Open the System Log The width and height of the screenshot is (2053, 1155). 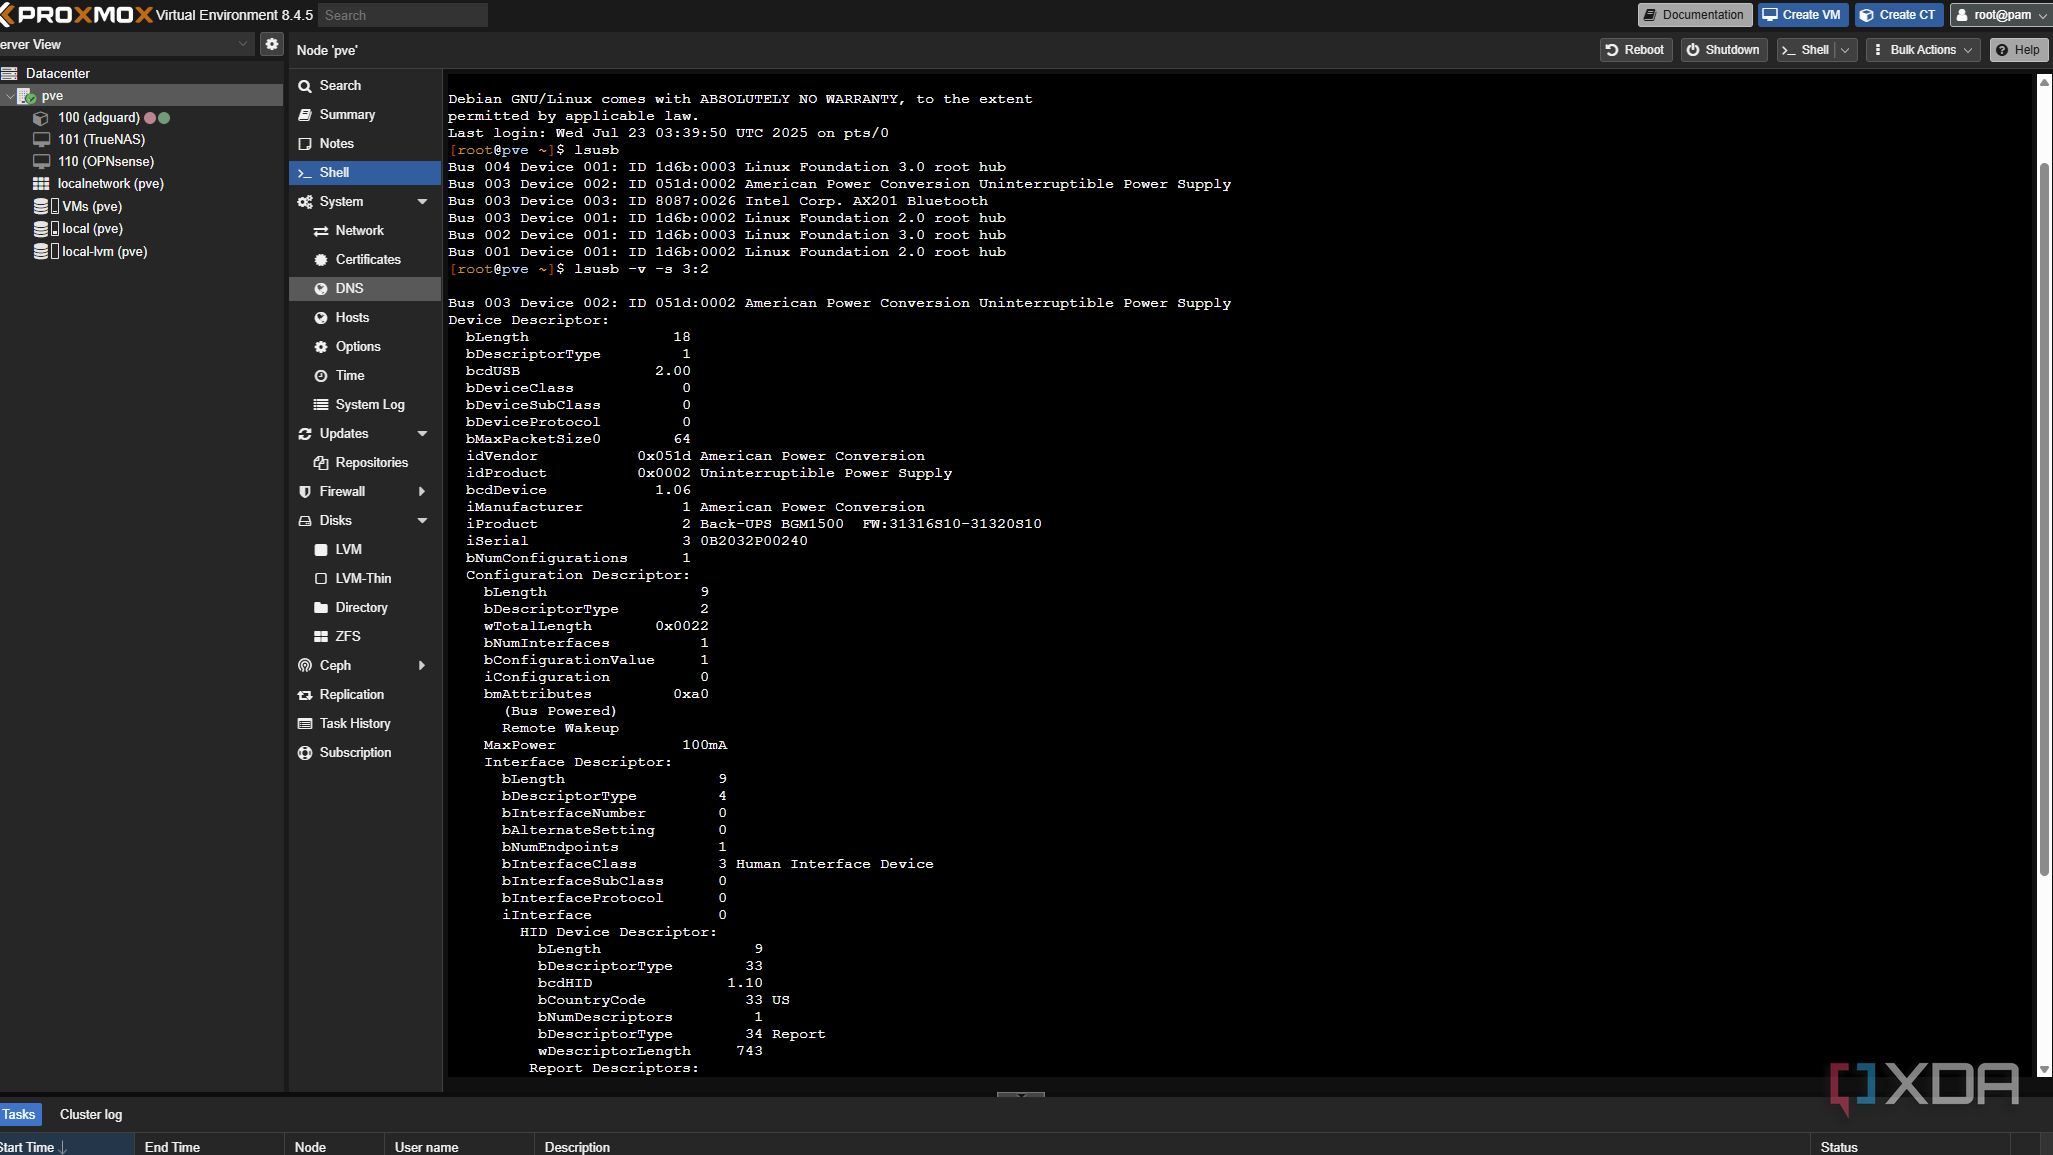[370, 404]
